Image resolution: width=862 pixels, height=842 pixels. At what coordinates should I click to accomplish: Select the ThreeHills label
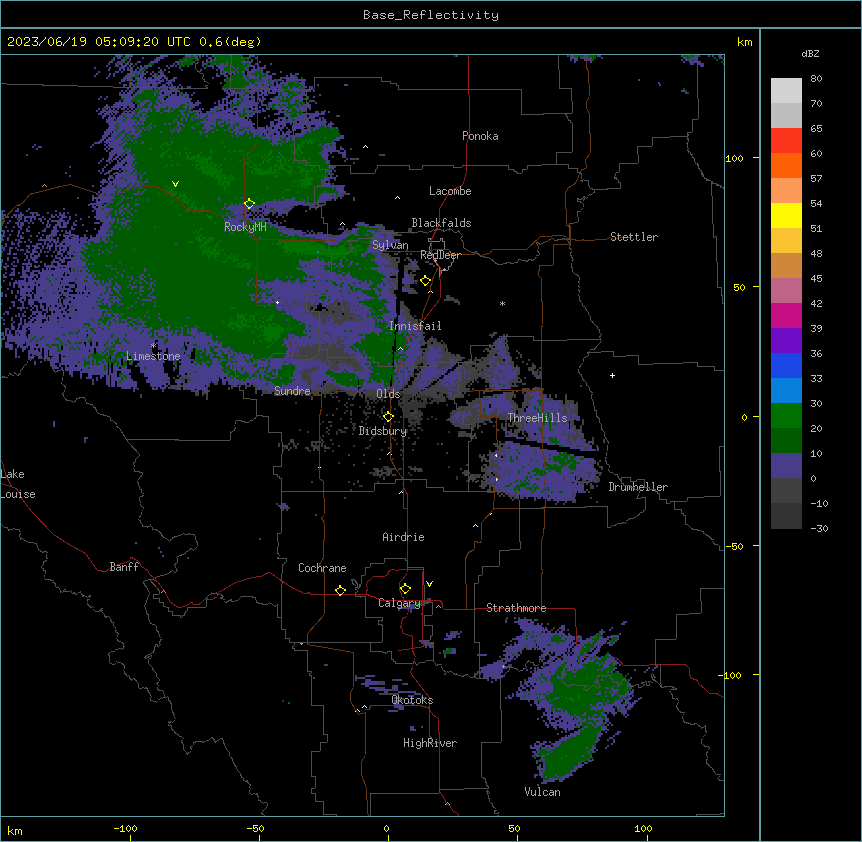(537, 418)
